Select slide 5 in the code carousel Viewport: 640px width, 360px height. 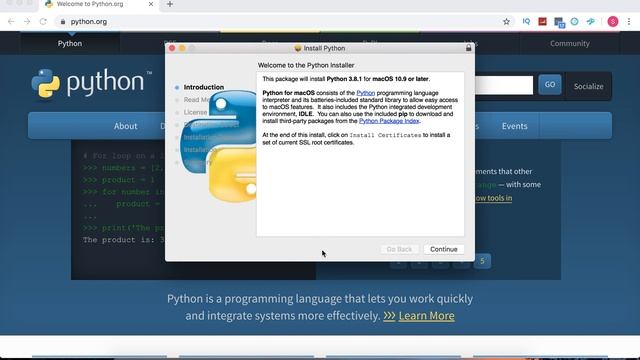click(x=482, y=261)
